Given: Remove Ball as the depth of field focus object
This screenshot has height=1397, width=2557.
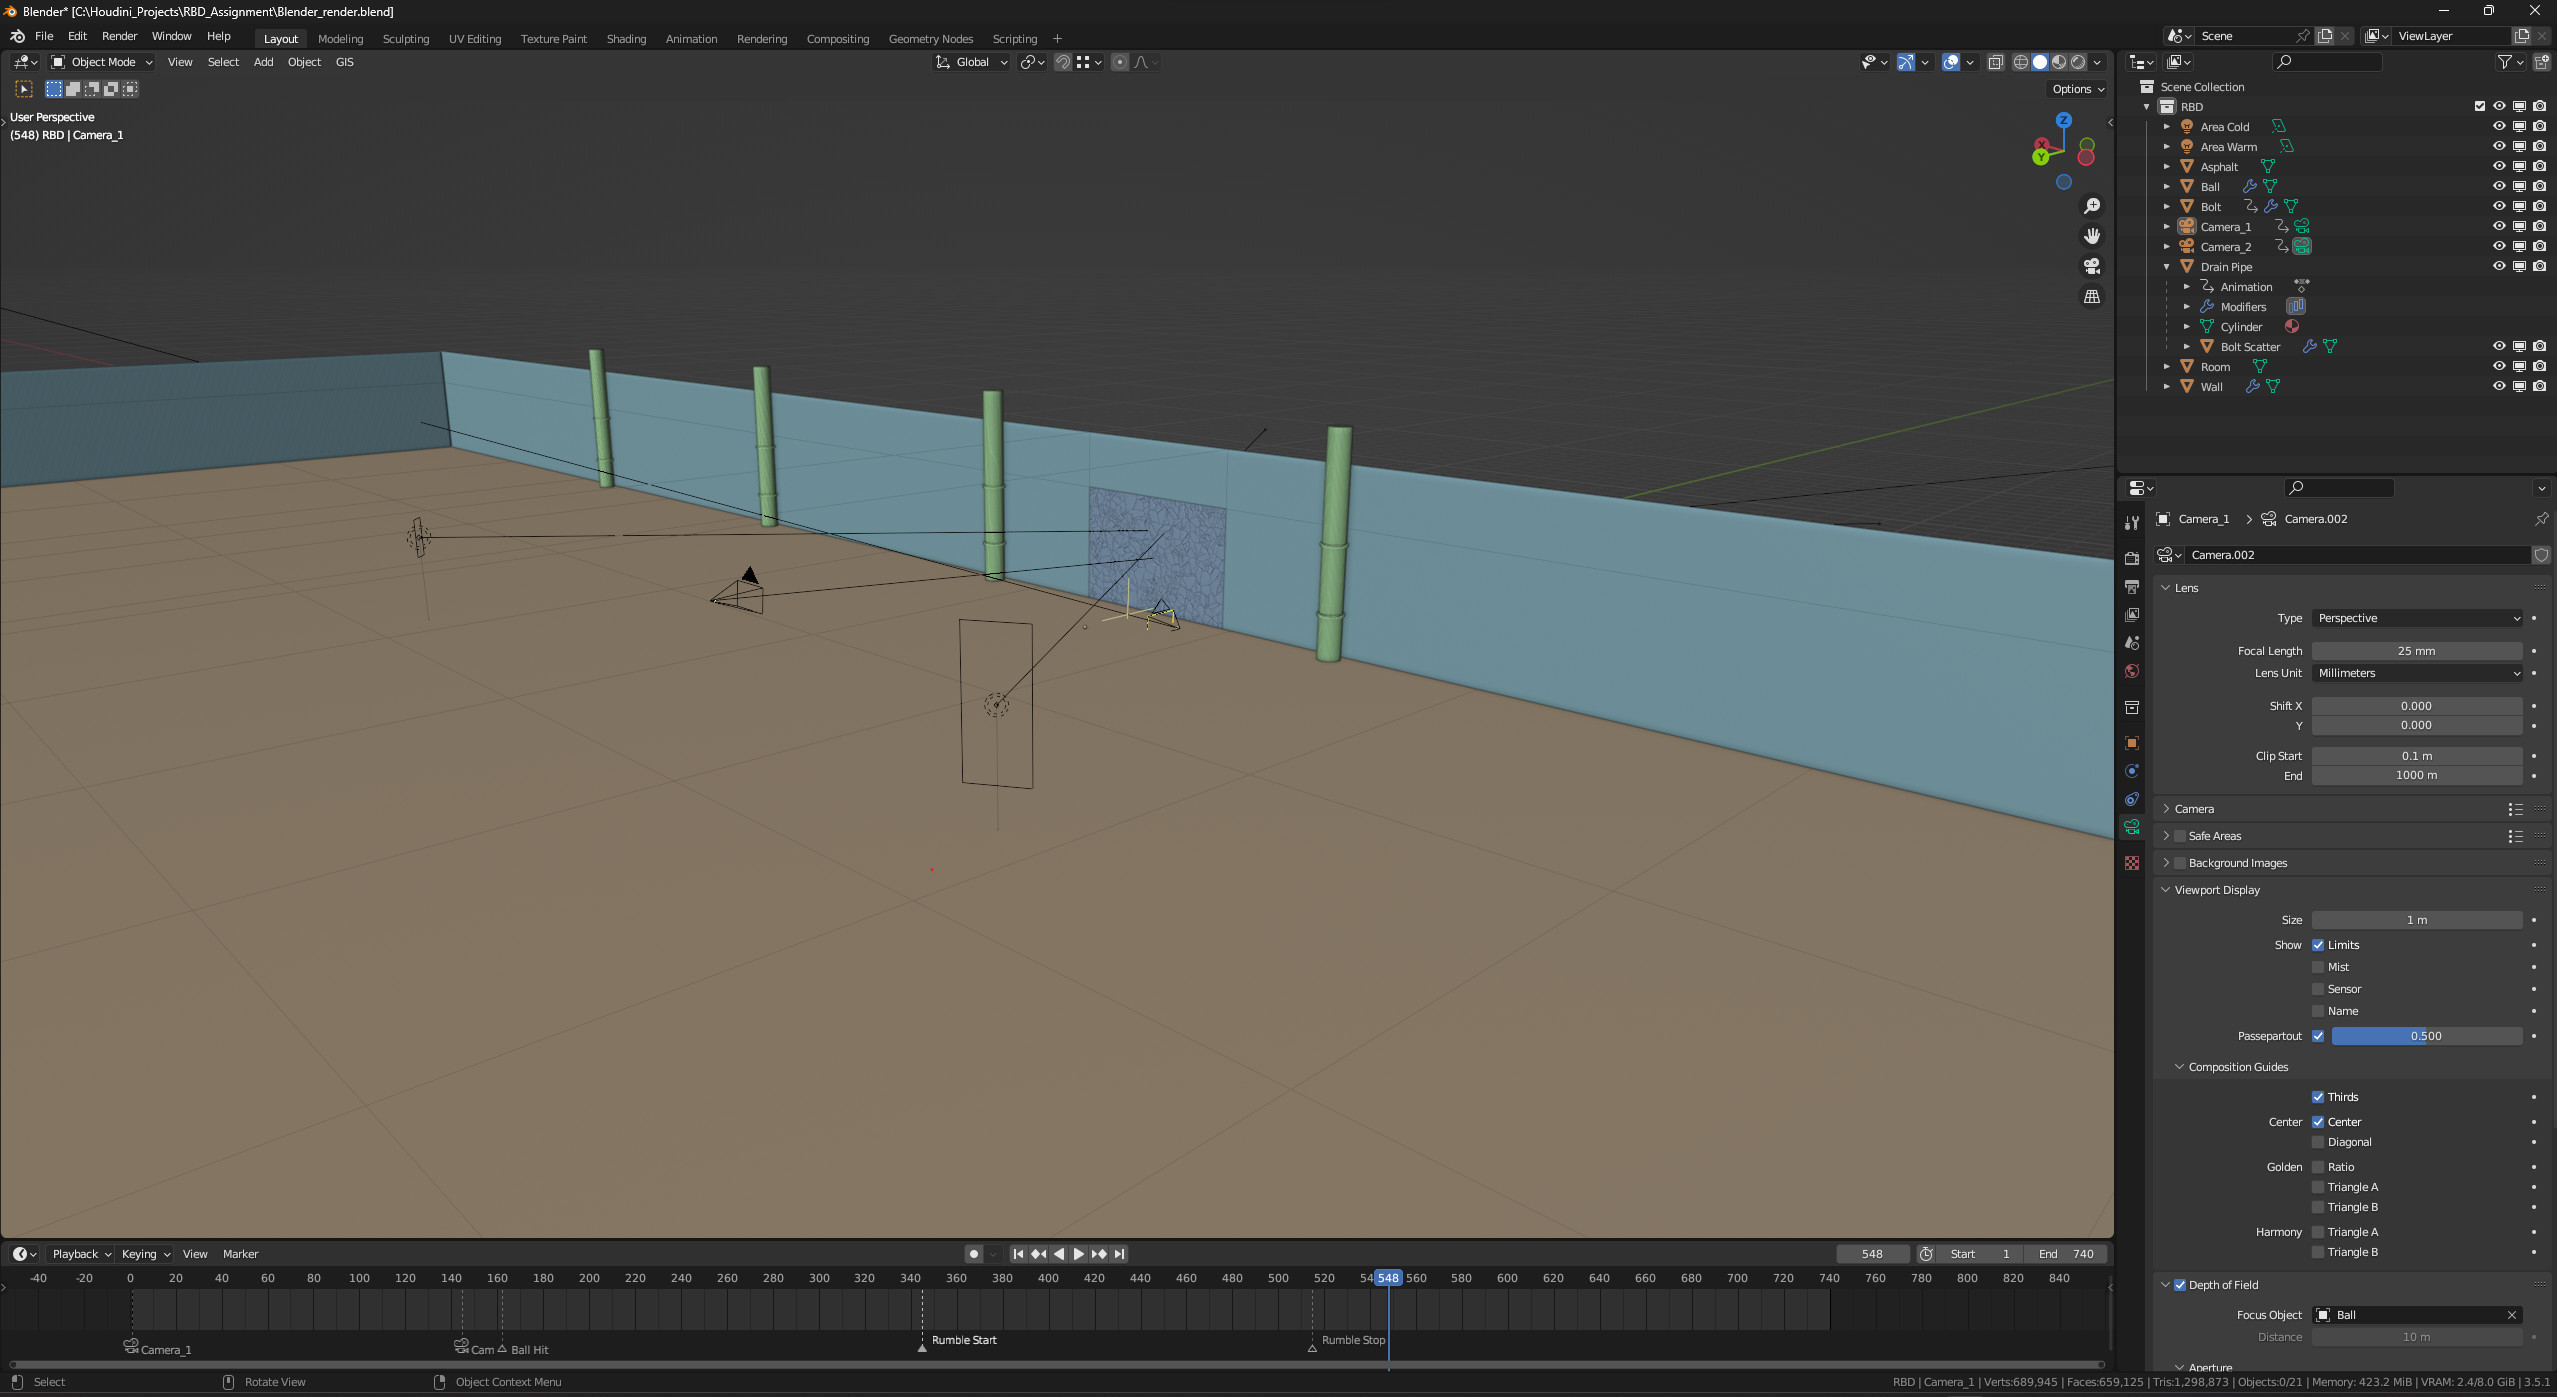Looking at the screenshot, I should [2511, 1315].
